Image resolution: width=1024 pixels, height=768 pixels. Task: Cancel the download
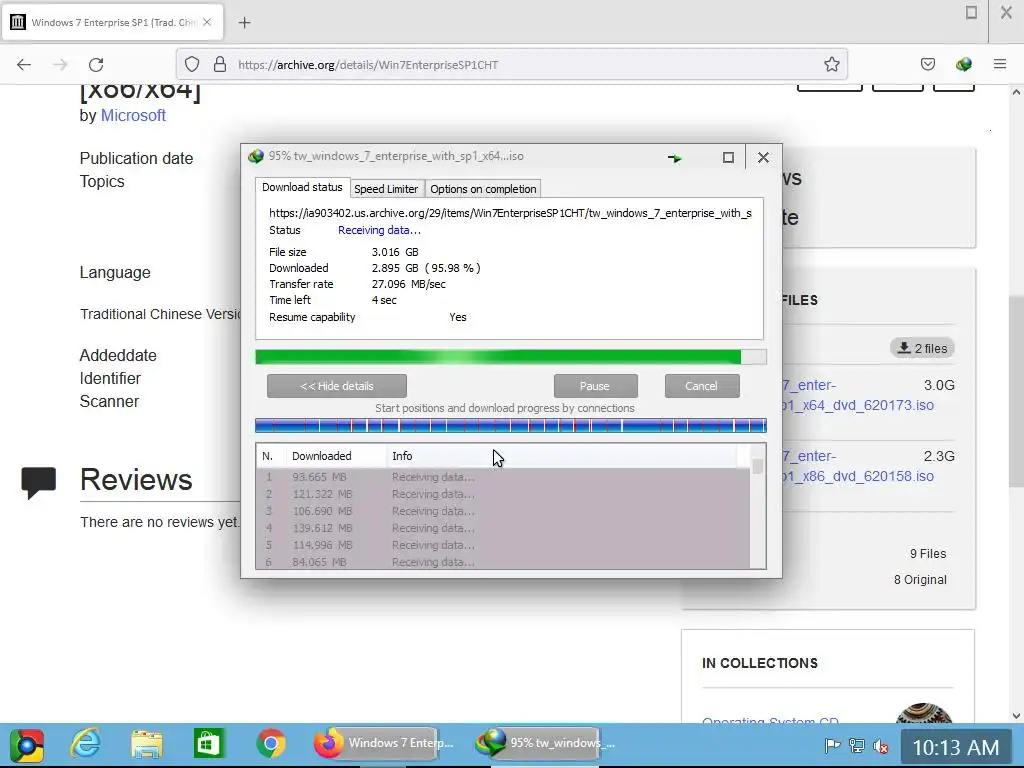pyautogui.click(x=701, y=386)
